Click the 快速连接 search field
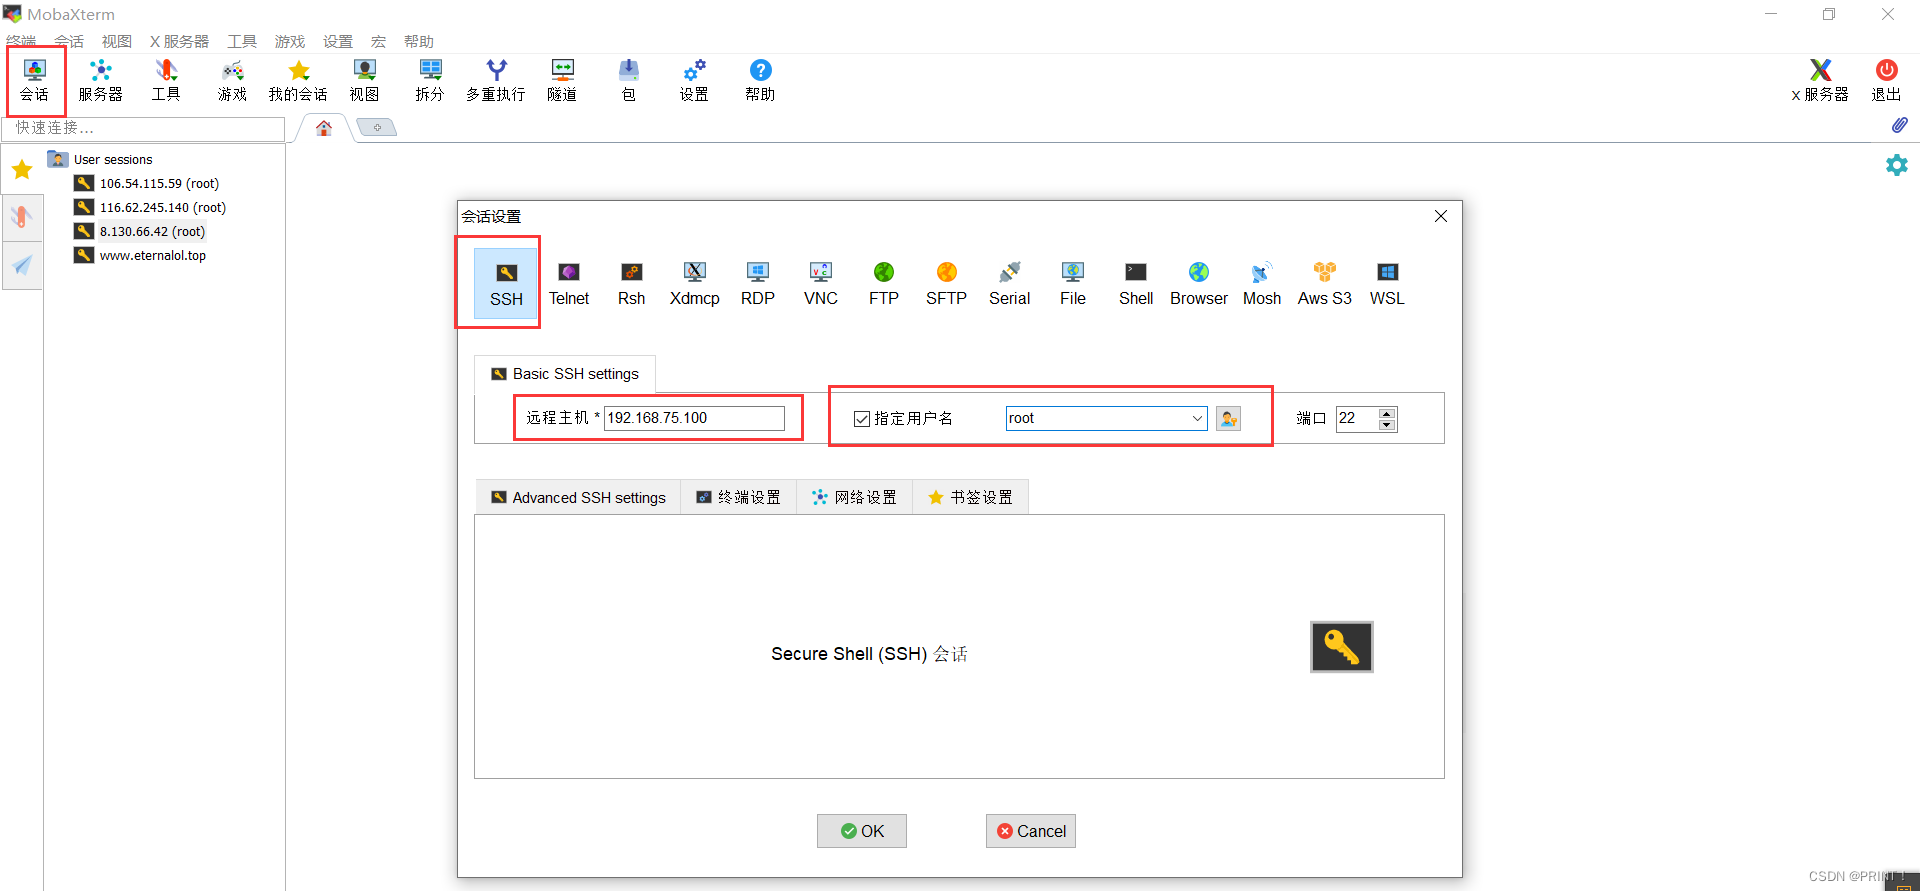 coord(144,128)
